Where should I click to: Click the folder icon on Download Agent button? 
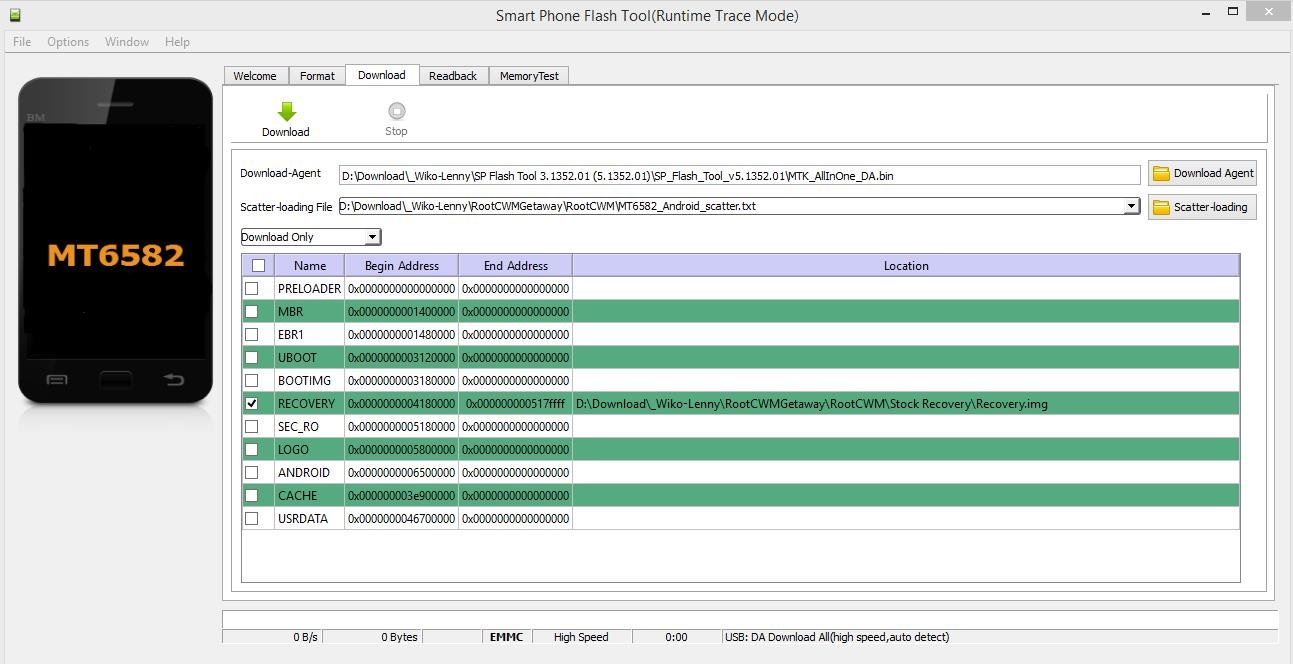click(x=1161, y=173)
